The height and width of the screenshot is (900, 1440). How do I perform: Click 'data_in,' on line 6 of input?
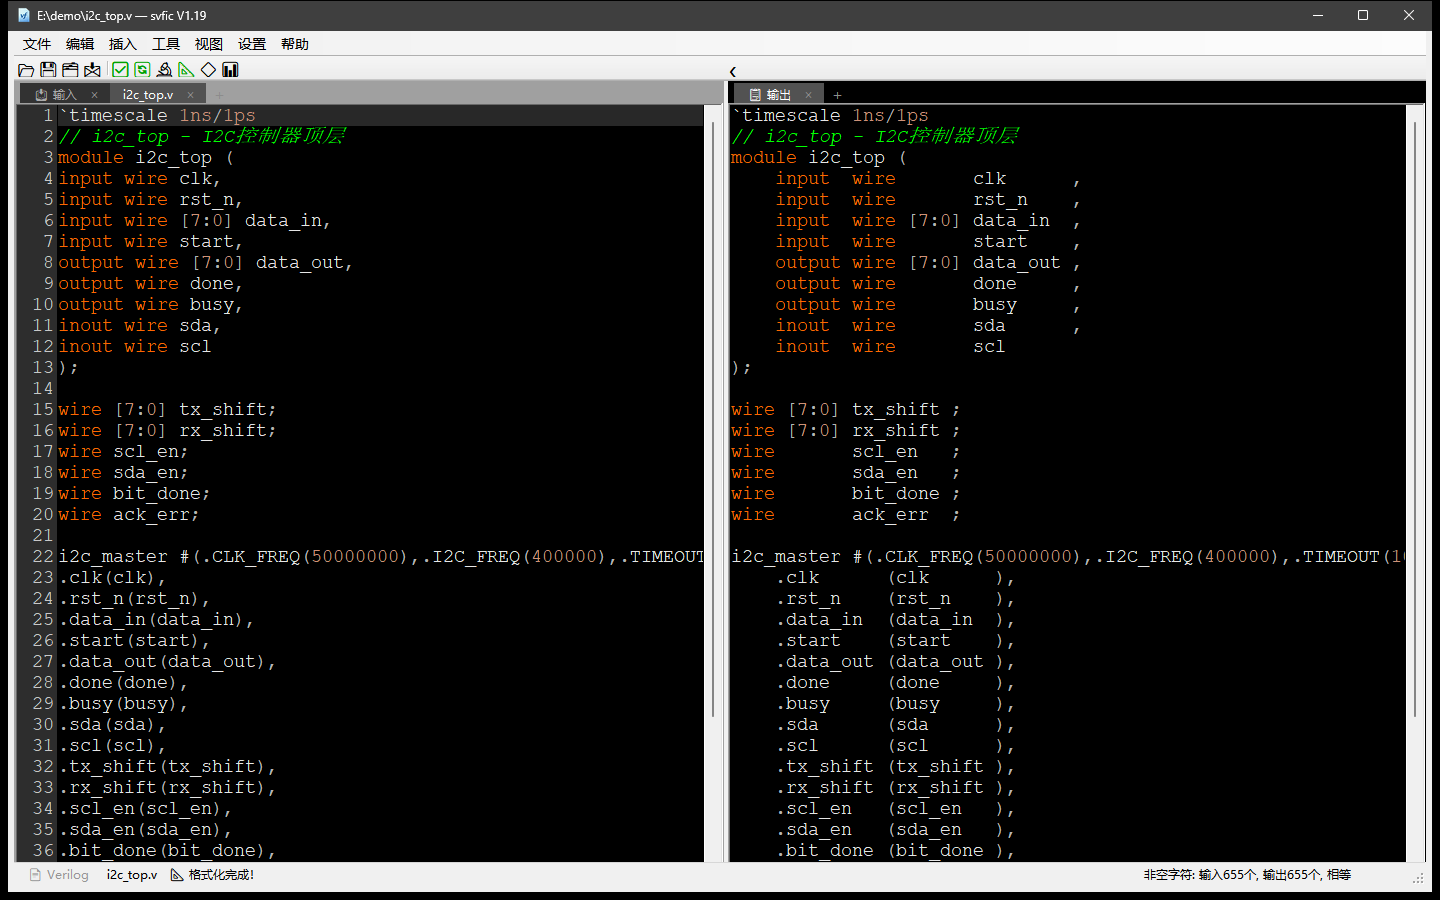click(x=288, y=221)
